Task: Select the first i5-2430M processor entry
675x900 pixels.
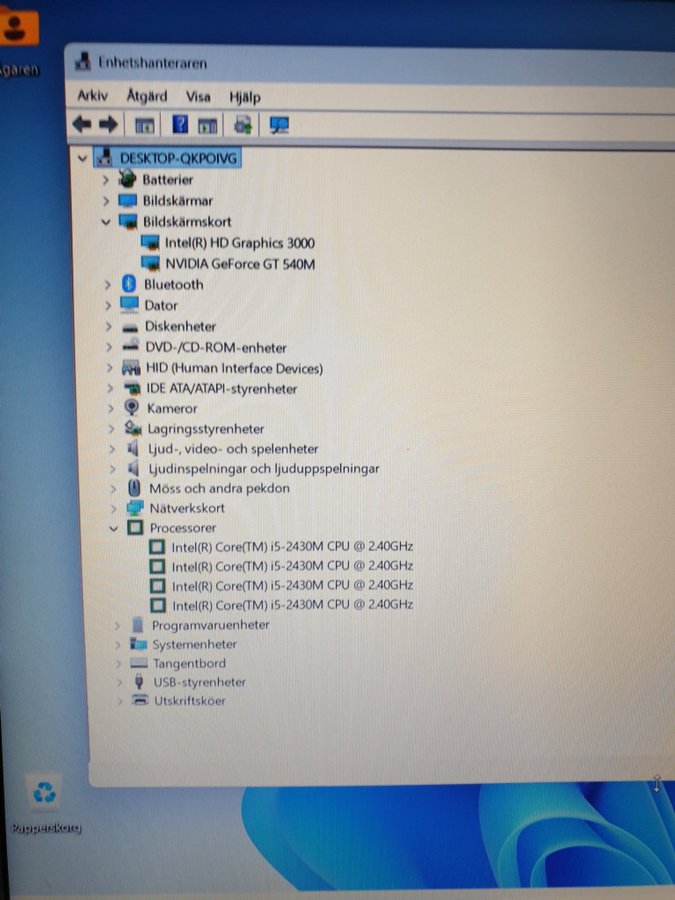Action: 292,547
